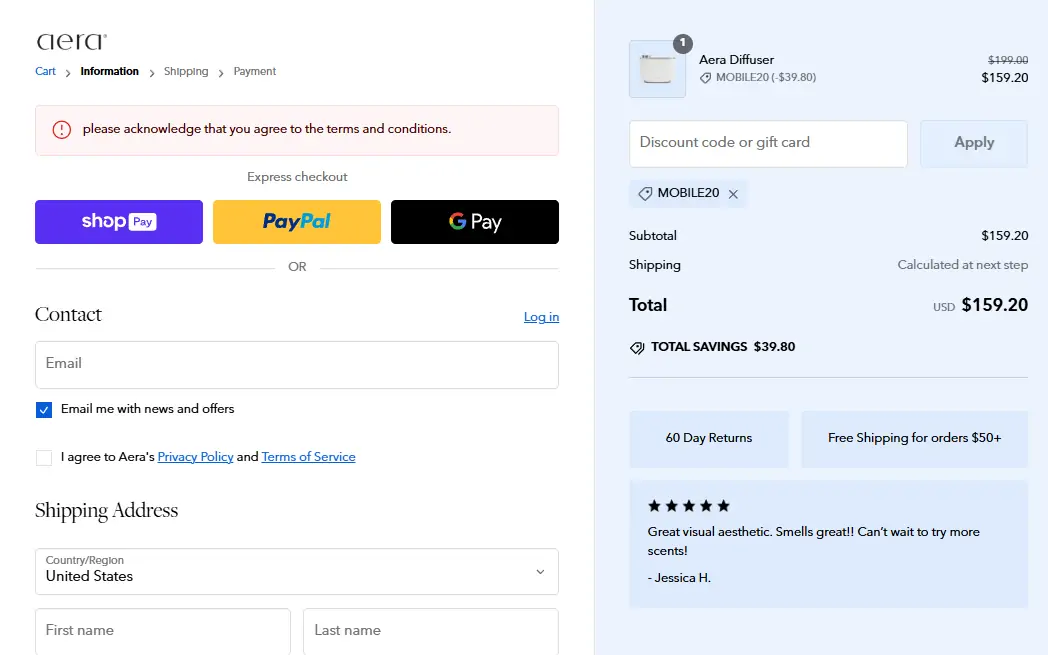Image resolution: width=1048 pixels, height=655 pixels.
Task: Click the Aera Diffuser product thumbnail
Action: pos(657,69)
